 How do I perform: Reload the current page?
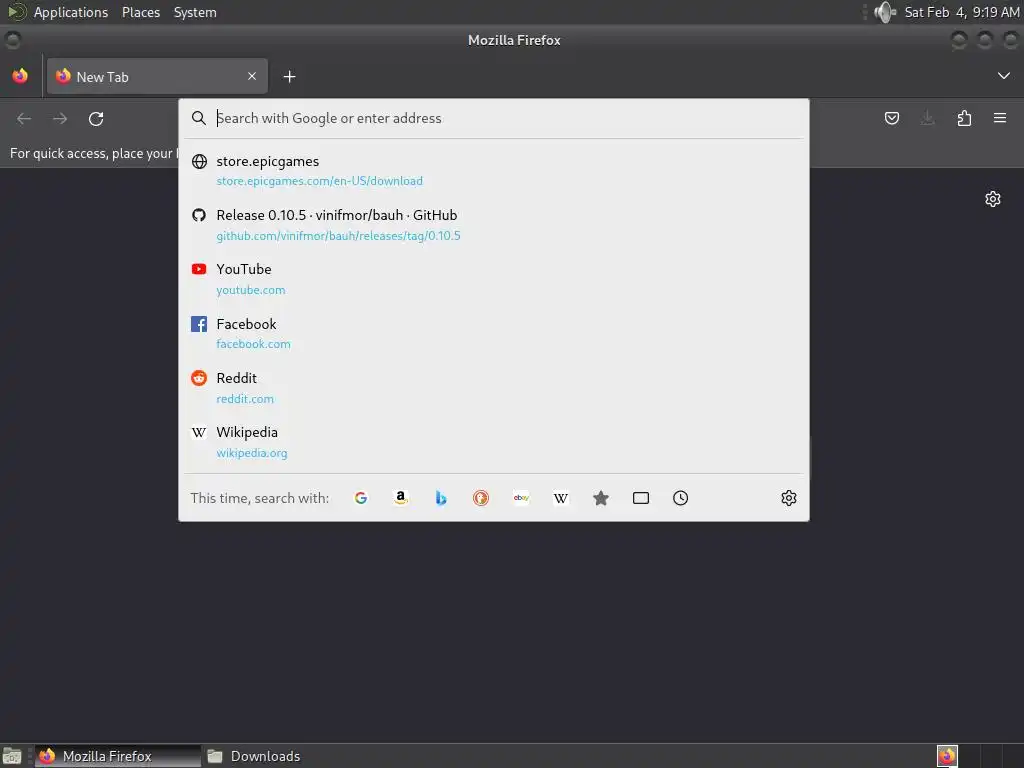[x=96, y=119]
